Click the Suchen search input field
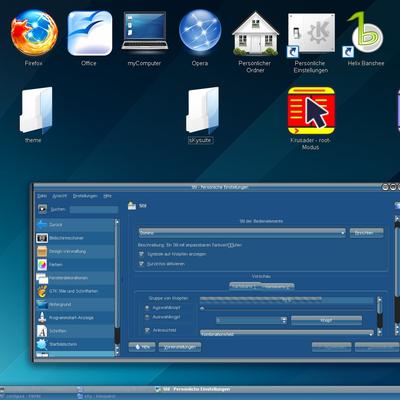This screenshot has height=400, width=400. click(x=94, y=209)
